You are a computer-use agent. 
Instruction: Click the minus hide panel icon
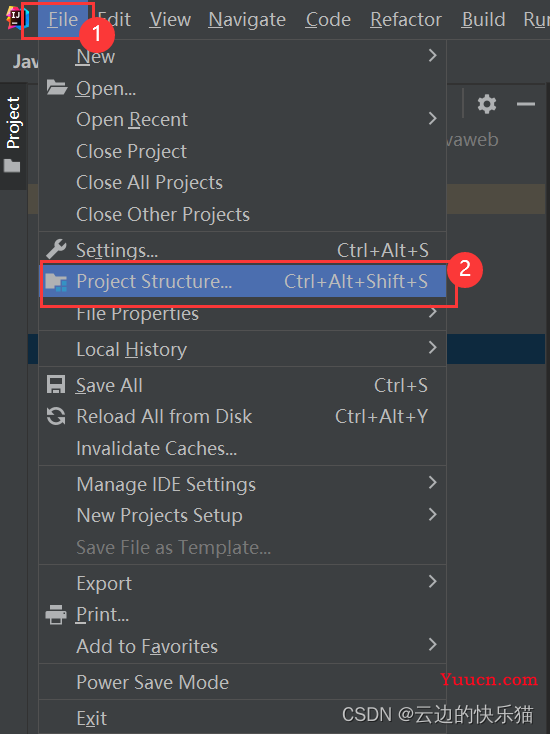point(526,104)
